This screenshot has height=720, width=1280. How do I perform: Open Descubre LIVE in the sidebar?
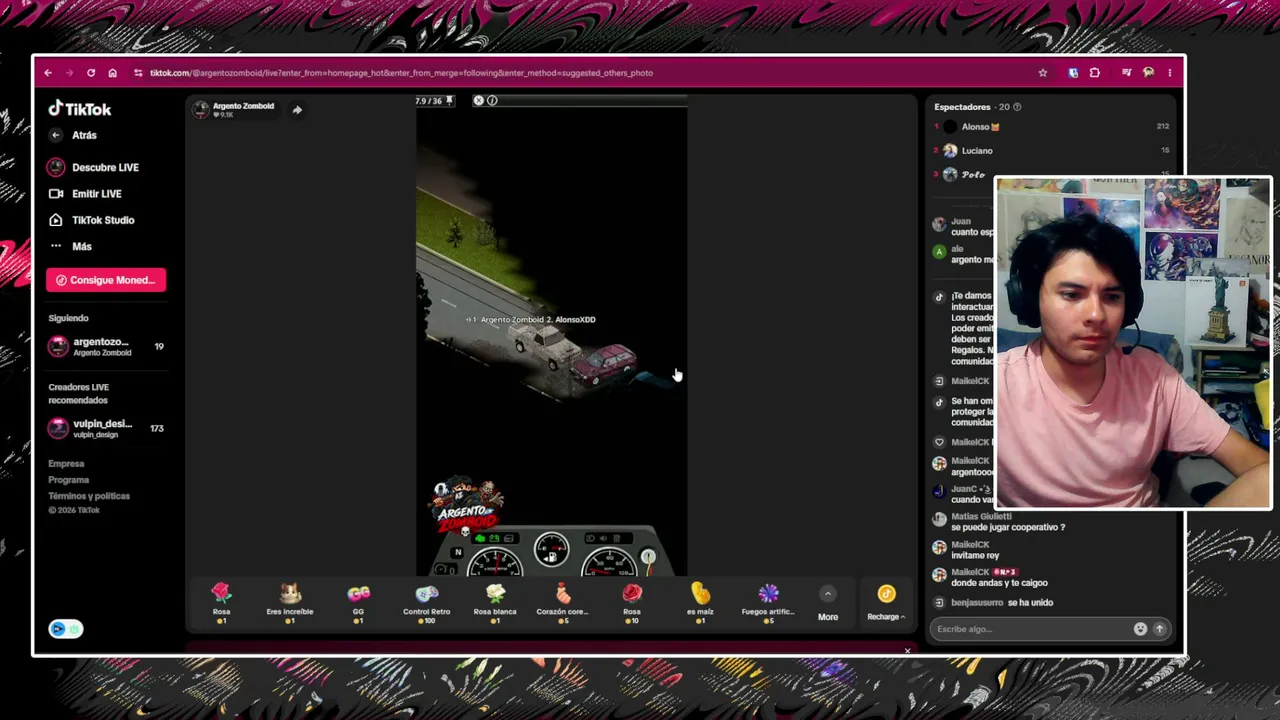94,167
